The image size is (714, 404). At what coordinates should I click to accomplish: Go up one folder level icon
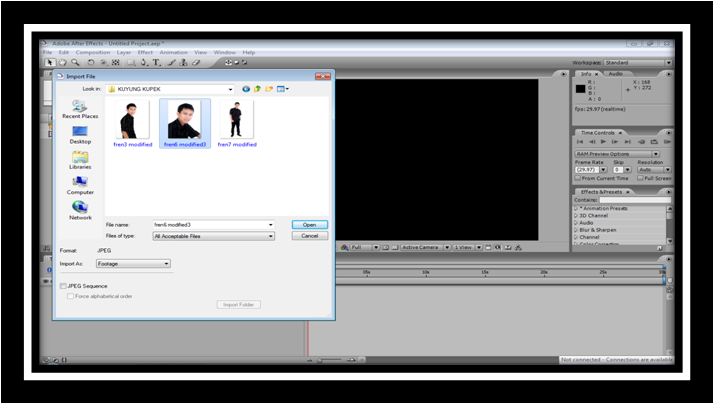click(x=257, y=89)
